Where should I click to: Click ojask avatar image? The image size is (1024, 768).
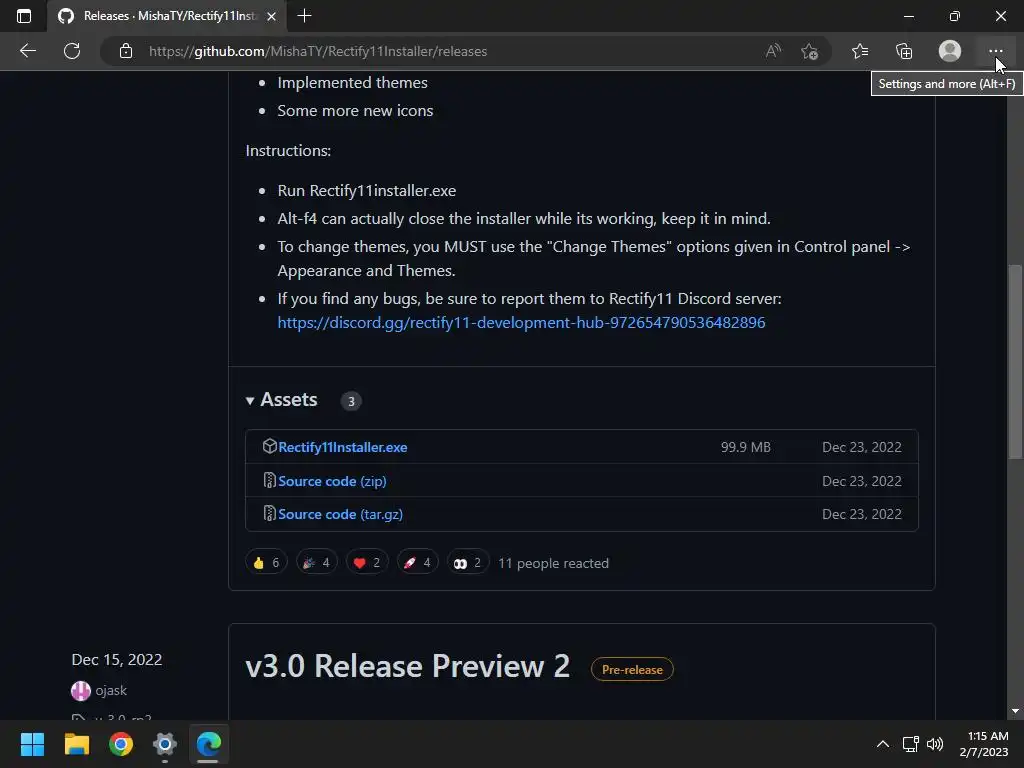coord(81,690)
